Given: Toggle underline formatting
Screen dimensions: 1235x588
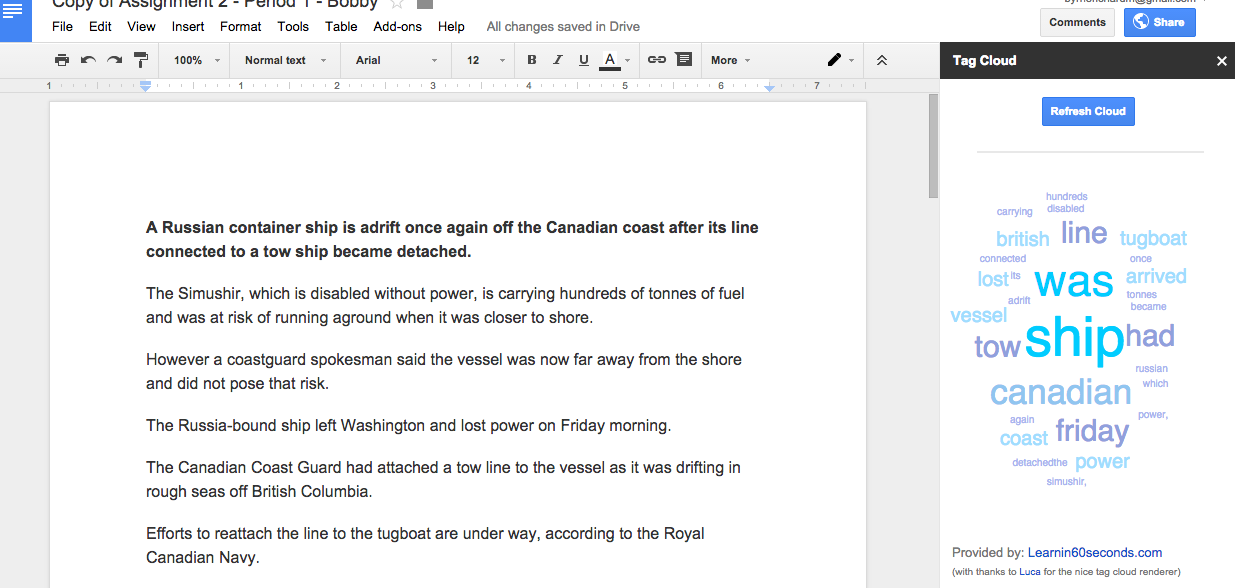Looking at the screenshot, I should tap(584, 60).
